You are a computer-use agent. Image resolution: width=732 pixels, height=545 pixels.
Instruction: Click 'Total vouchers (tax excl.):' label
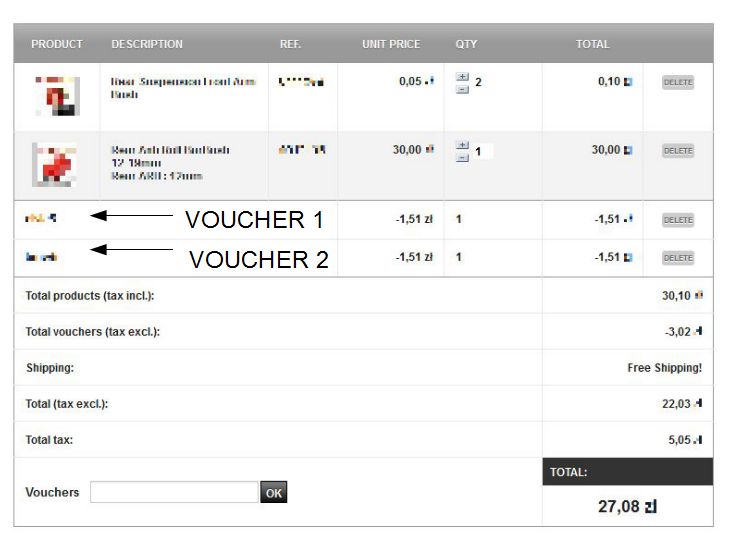92,332
